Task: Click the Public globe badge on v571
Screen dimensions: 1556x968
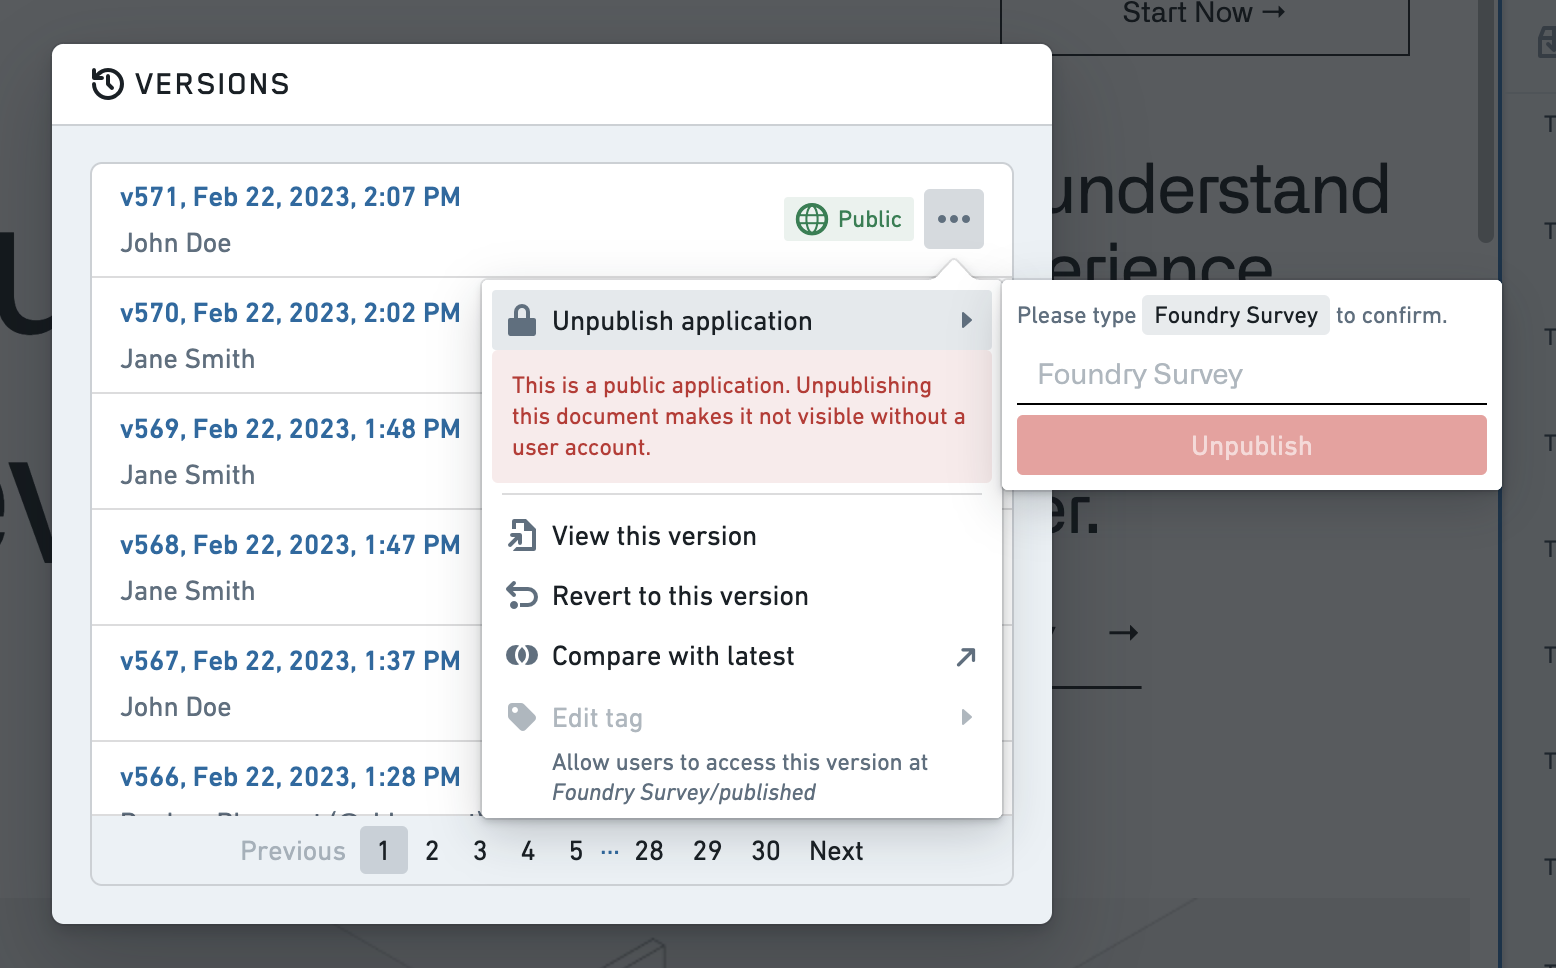Action: pos(849,219)
